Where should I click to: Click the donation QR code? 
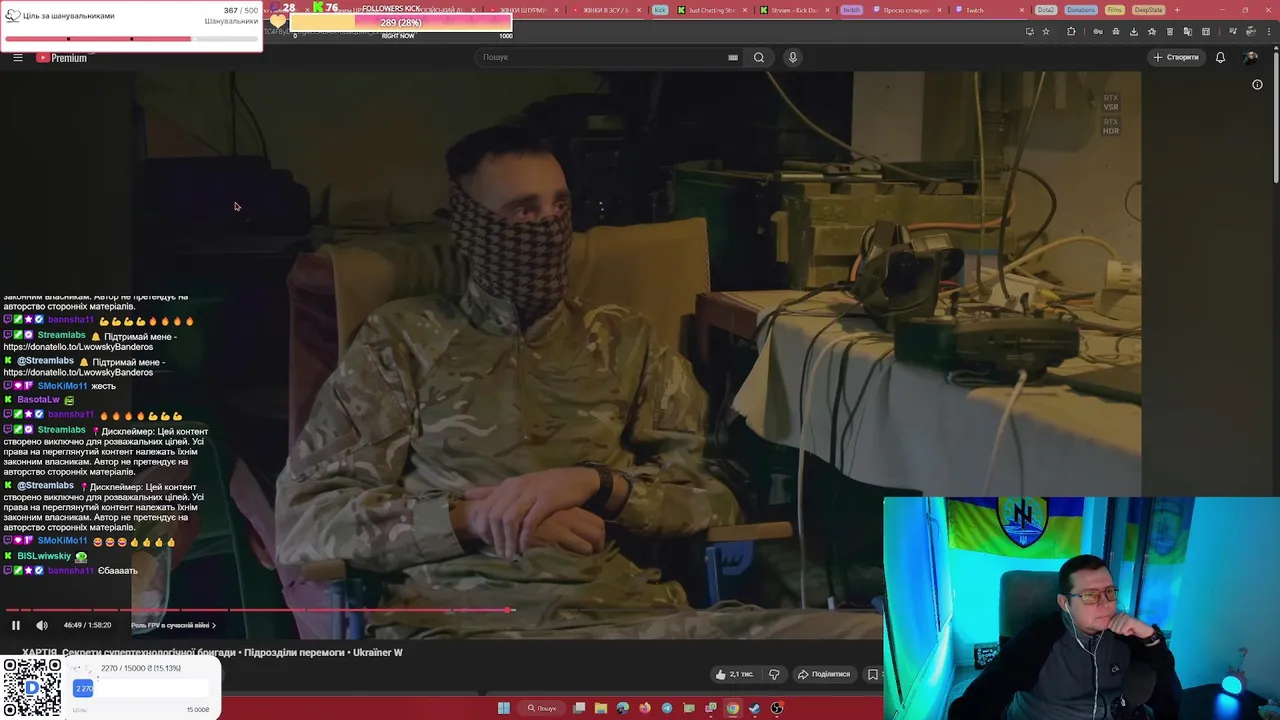[x=32, y=688]
